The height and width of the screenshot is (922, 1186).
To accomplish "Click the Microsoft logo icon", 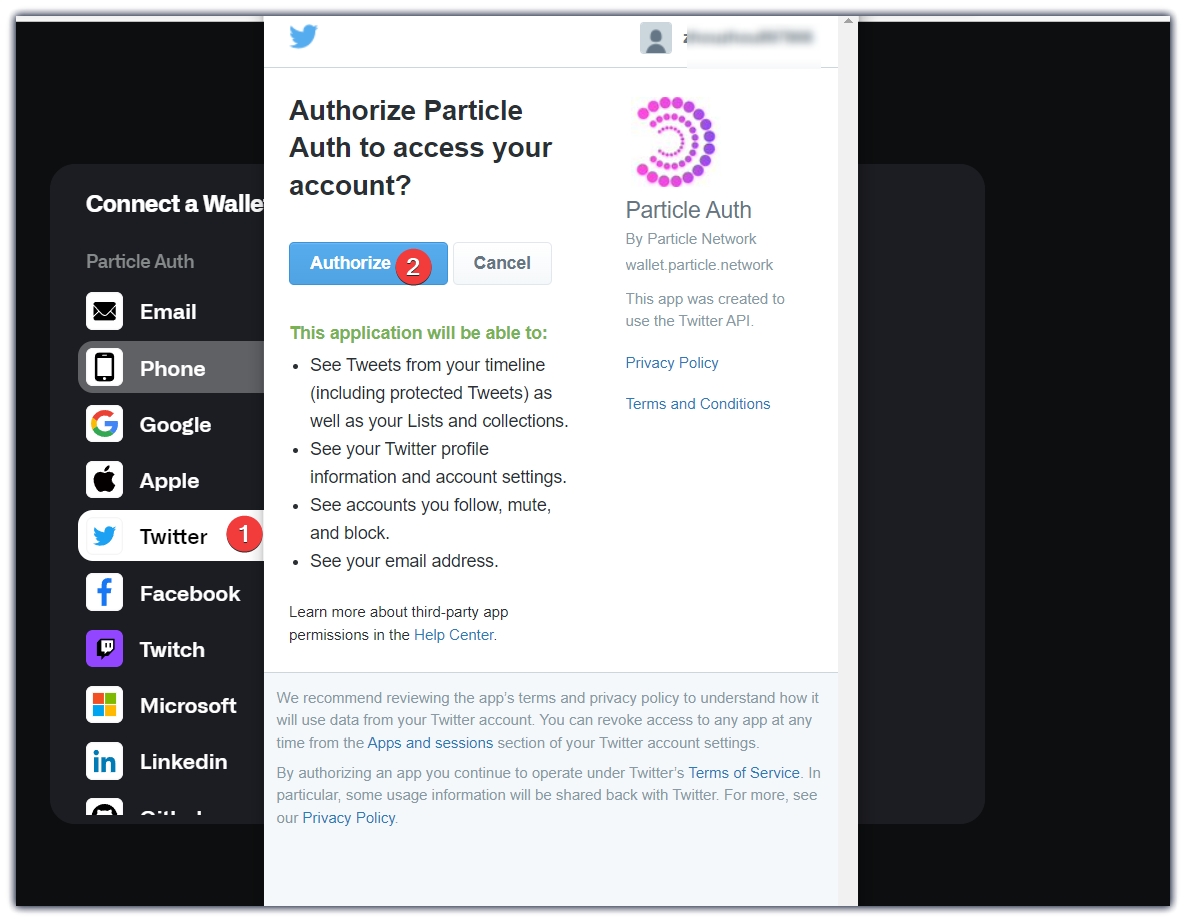I will [105, 705].
